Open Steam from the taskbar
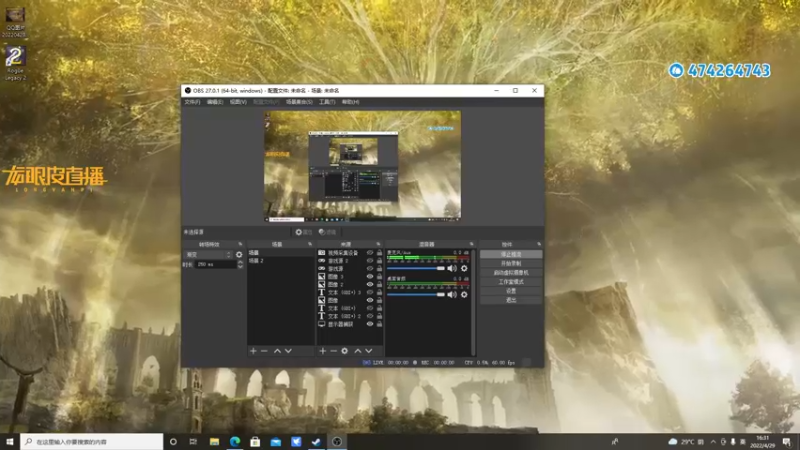The height and width of the screenshot is (450, 800). click(x=316, y=442)
